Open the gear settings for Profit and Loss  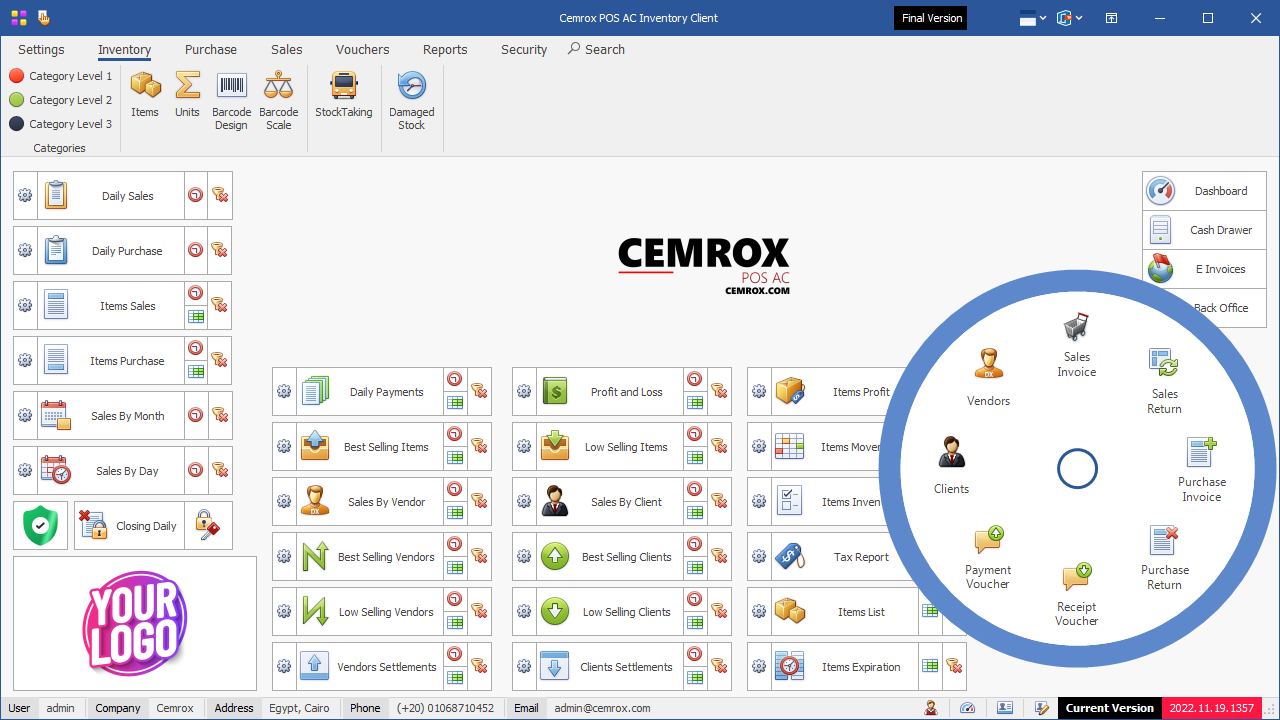(524, 392)
